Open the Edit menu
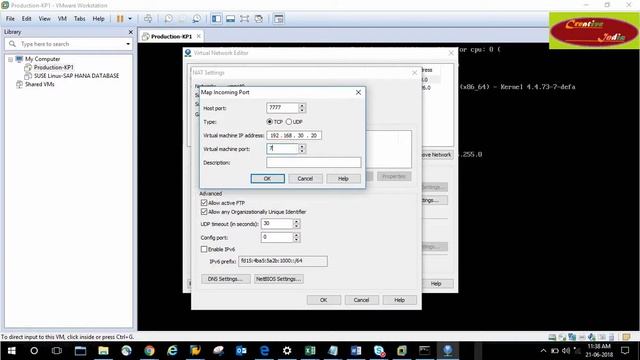The image size is (640, 360). [27, 19]
